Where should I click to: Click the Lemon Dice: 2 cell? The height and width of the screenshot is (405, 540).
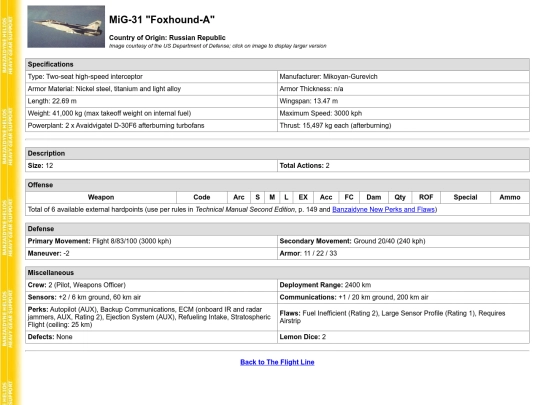pyautogui.click(x=403, y=337)
